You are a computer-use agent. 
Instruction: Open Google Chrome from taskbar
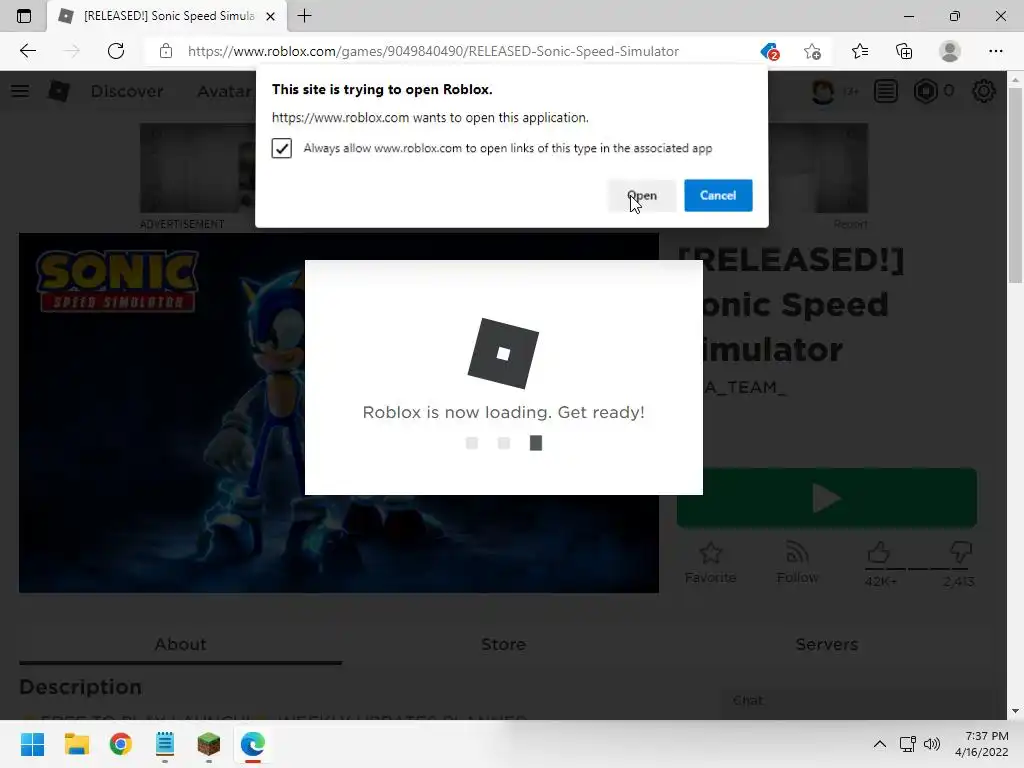(x=121, y=744)
